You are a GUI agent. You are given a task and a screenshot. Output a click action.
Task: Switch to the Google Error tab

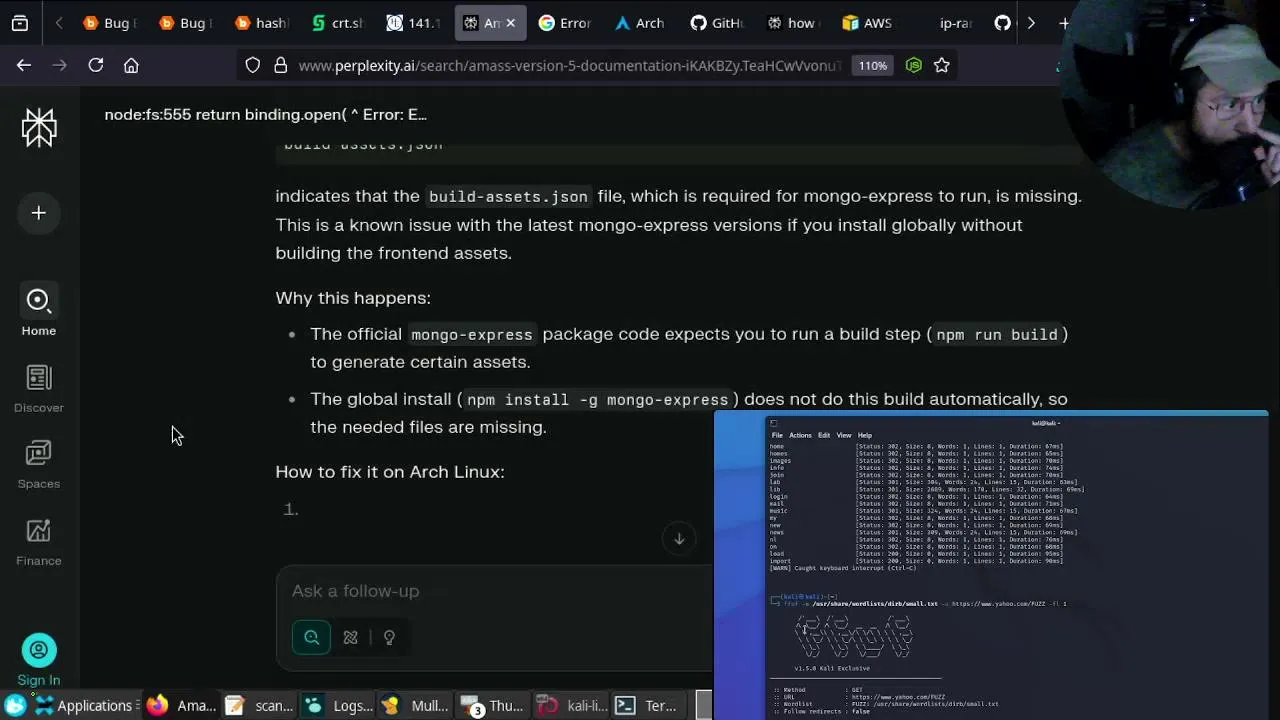click(x=565, y=23)
